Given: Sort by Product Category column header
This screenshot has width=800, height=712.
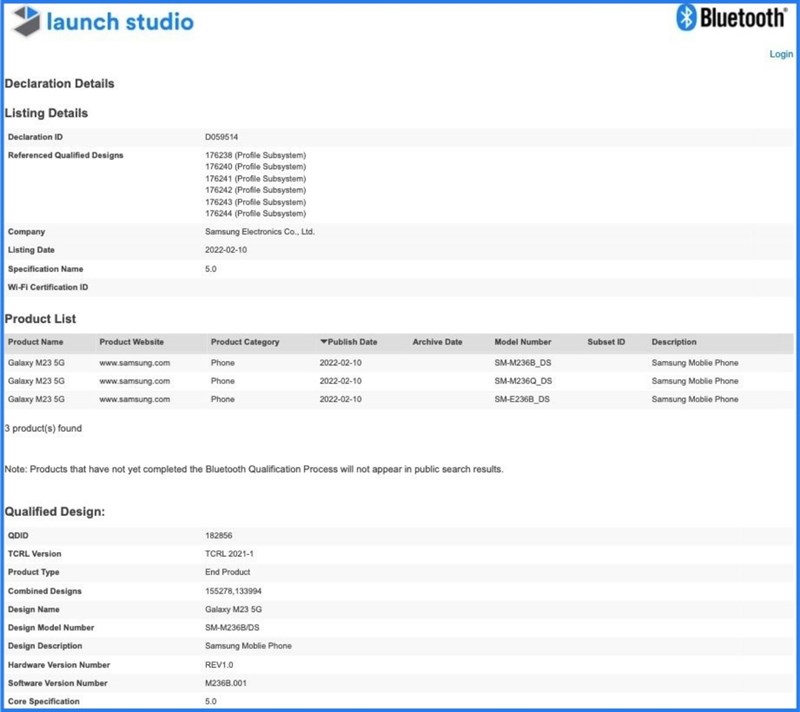Looking at the screenshot, I should tap(245, 342).
